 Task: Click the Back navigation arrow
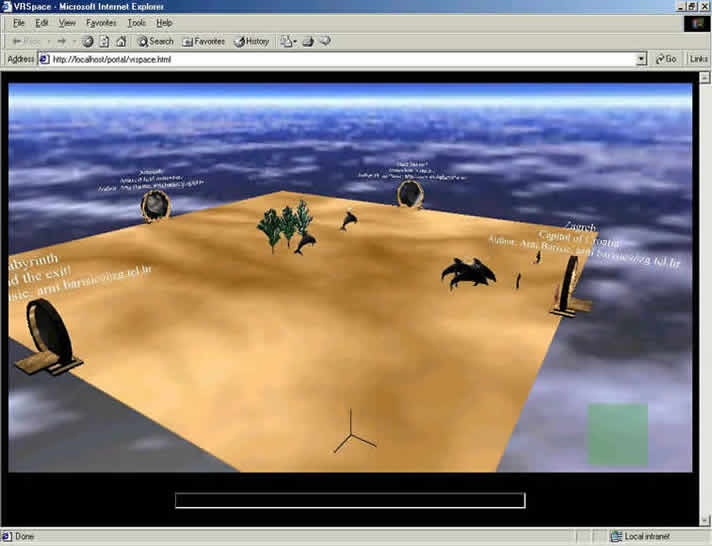pos(24,41)
